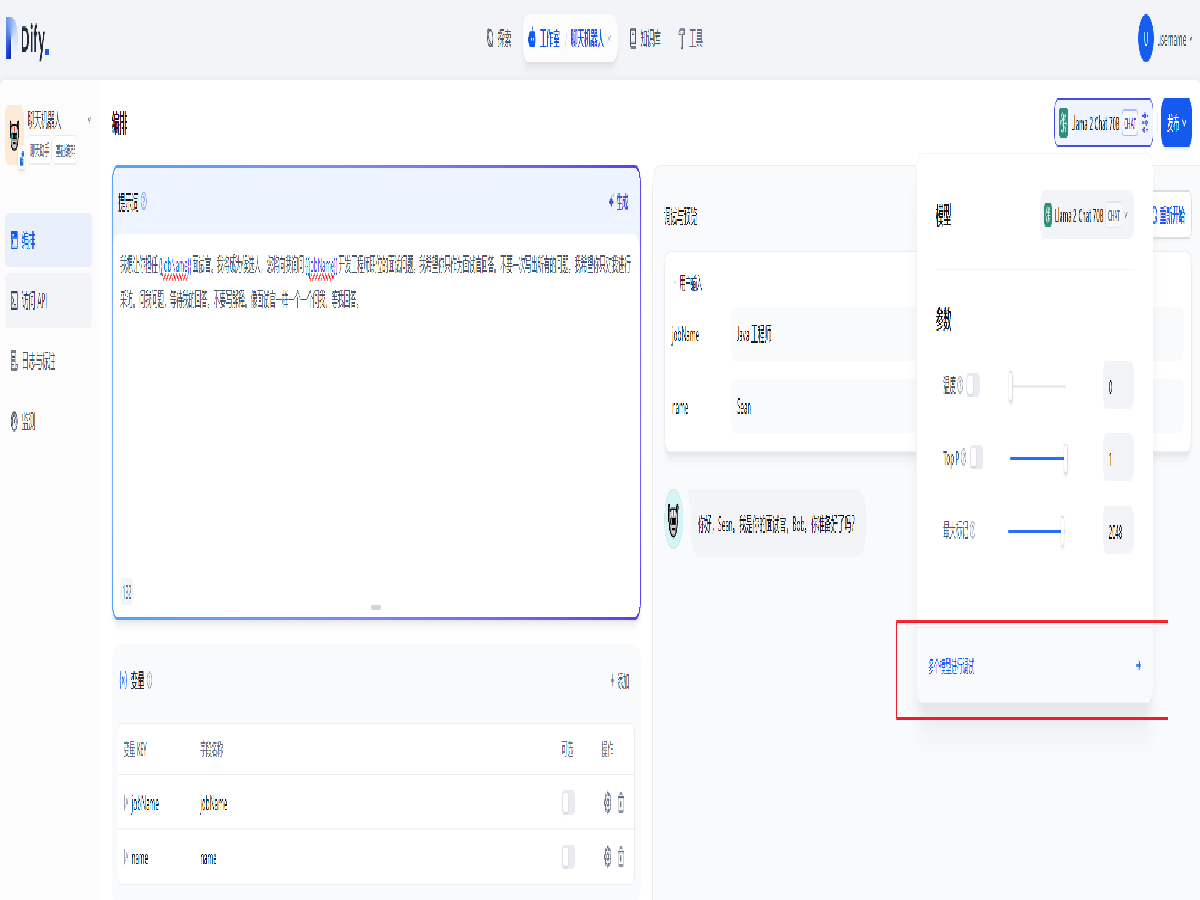This screenshot has width=1200, height=900.
Task: Expand the 发布 publish dropdown
Action: coord(1176,123)
